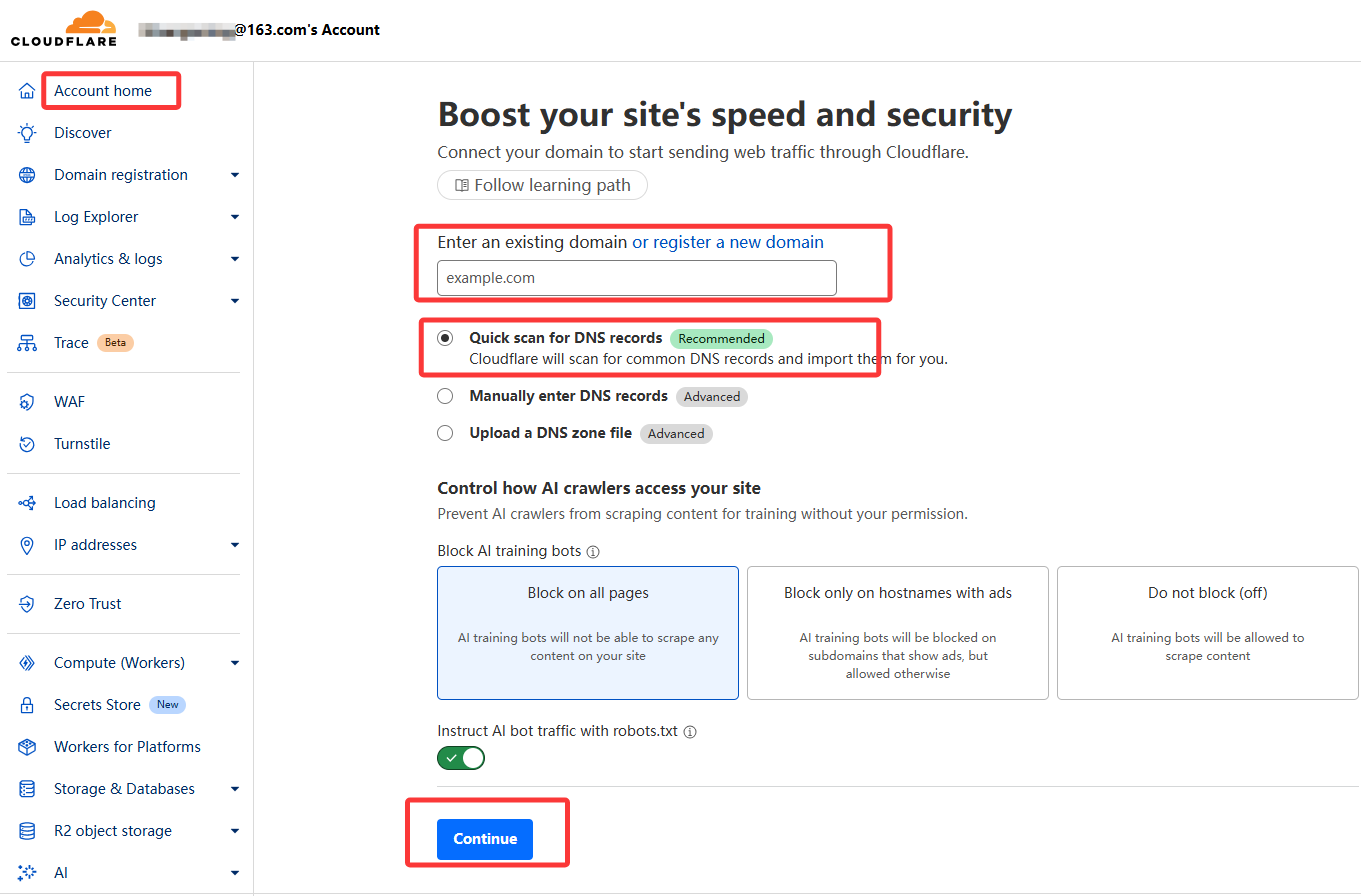Screen dimensions: 1361x896
Task: Click the WAF shield icon
Action: click(27, 402)
